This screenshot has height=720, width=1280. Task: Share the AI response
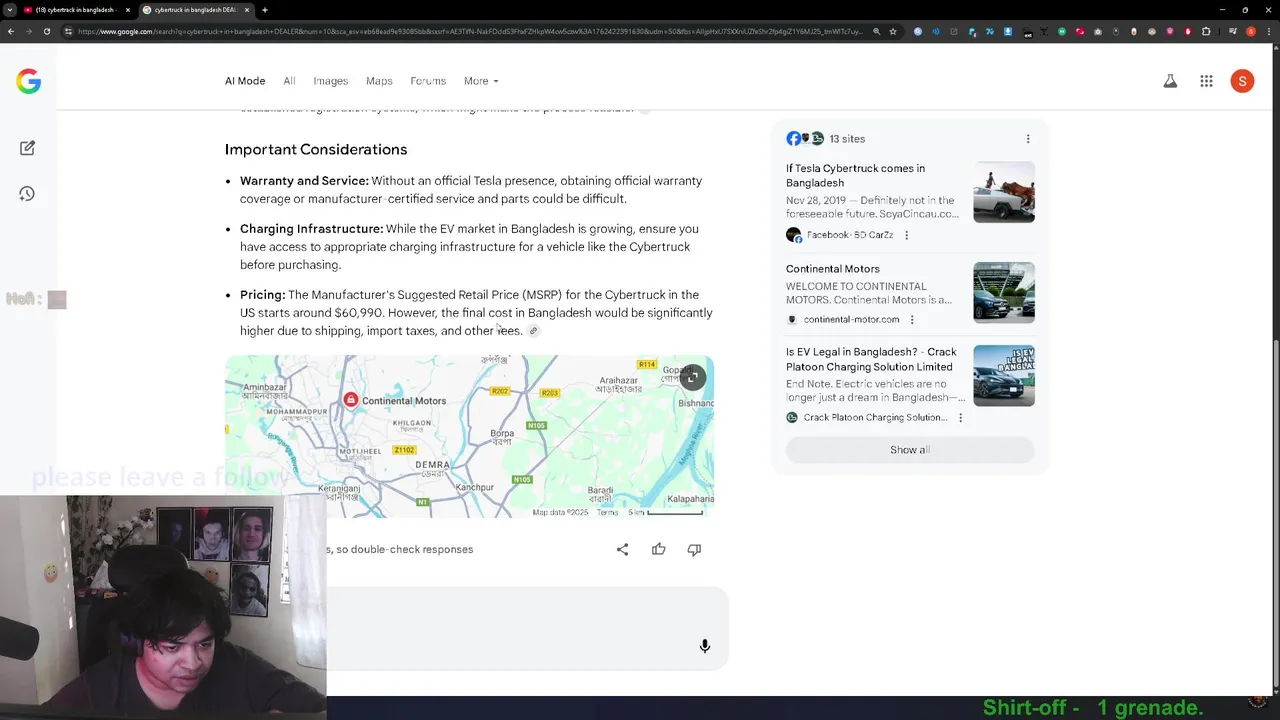click(x=622, y=549)
